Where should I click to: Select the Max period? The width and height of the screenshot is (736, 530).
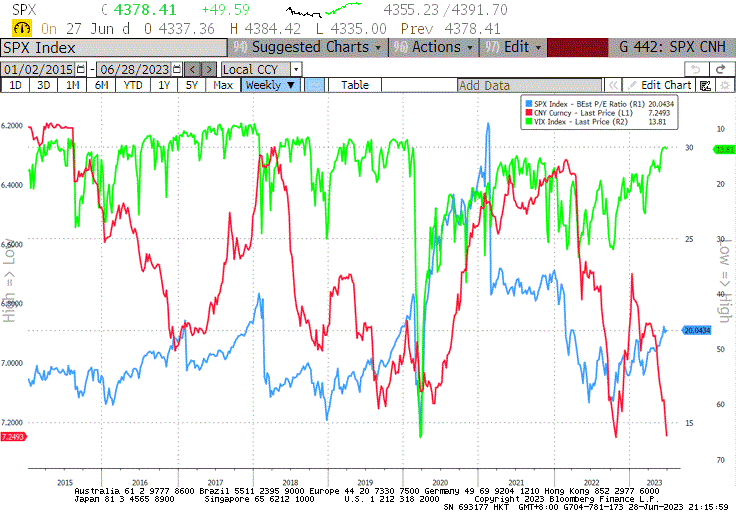click(x=223, y=85)
